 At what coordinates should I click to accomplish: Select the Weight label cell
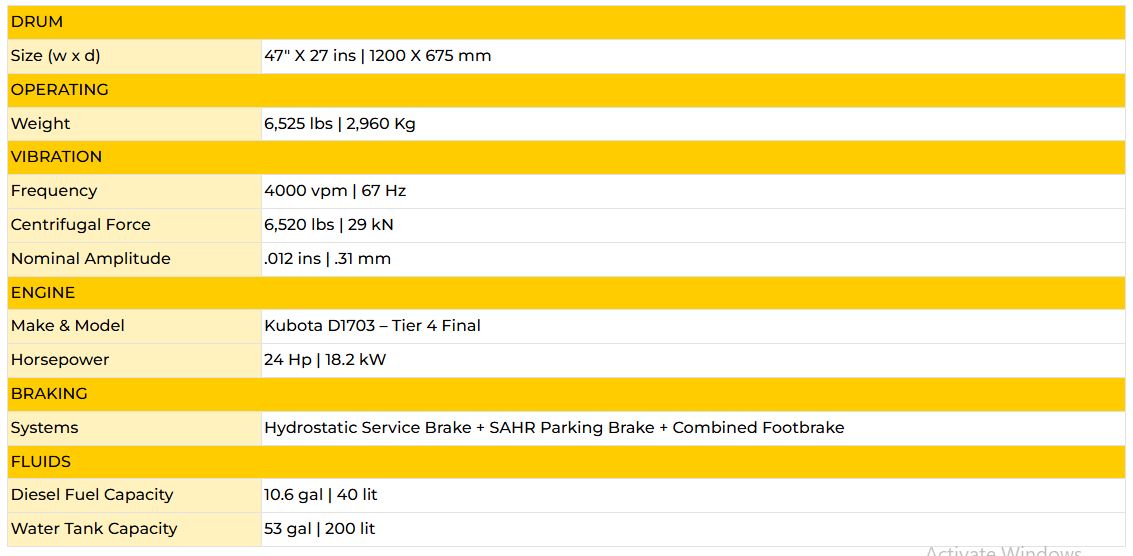click(40, 124)
